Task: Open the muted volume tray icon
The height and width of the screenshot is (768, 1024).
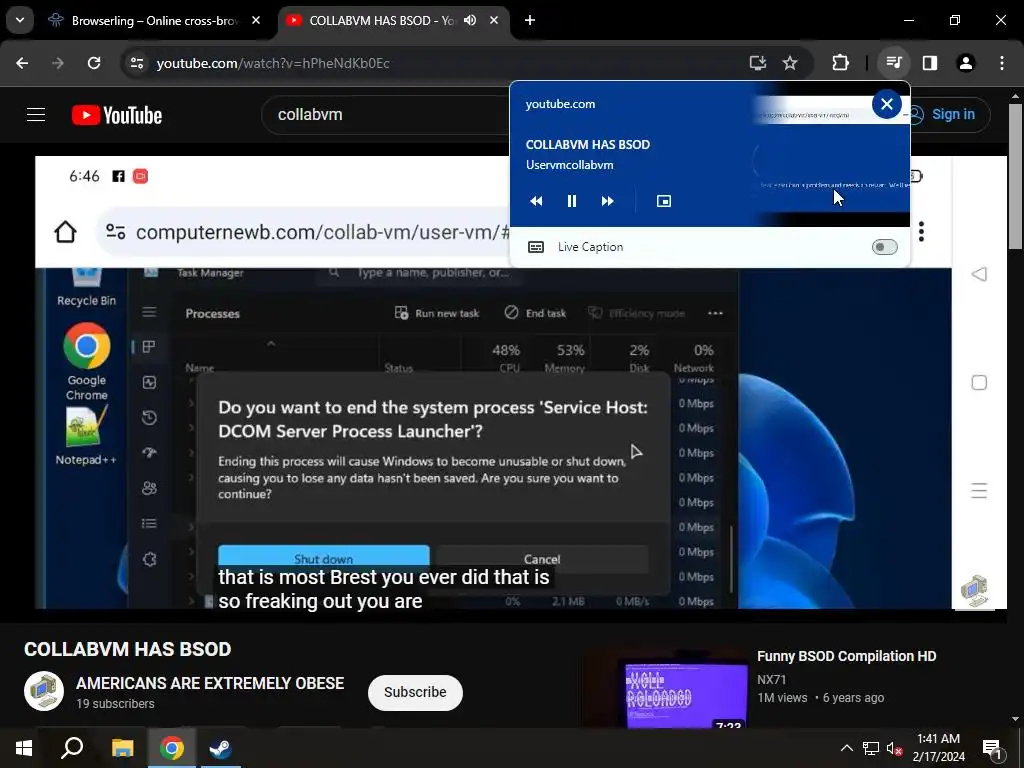Action: pos(895,748)
